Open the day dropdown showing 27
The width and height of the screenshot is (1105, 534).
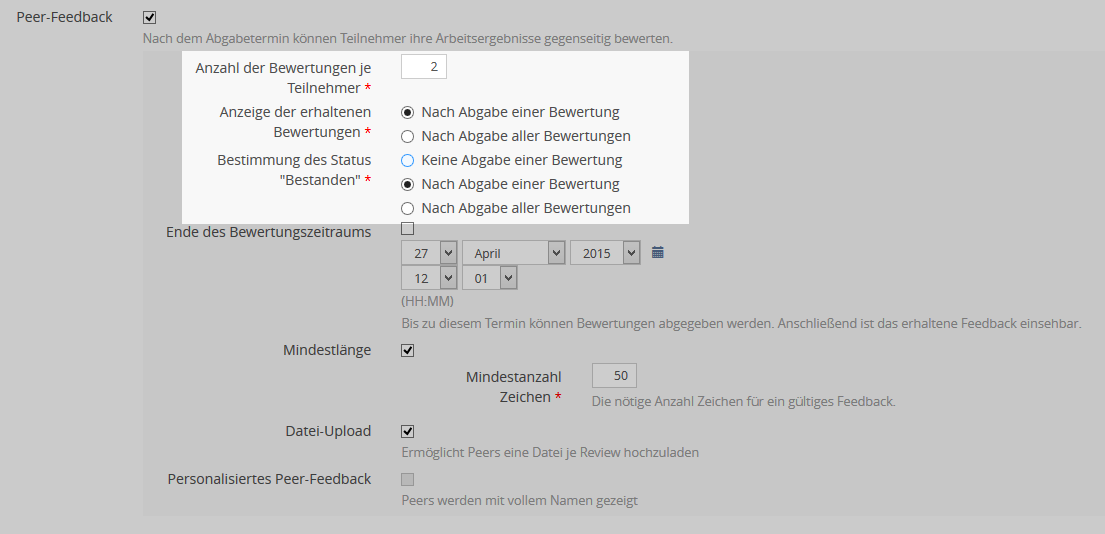pyautogui.click(x=429, y=253)
